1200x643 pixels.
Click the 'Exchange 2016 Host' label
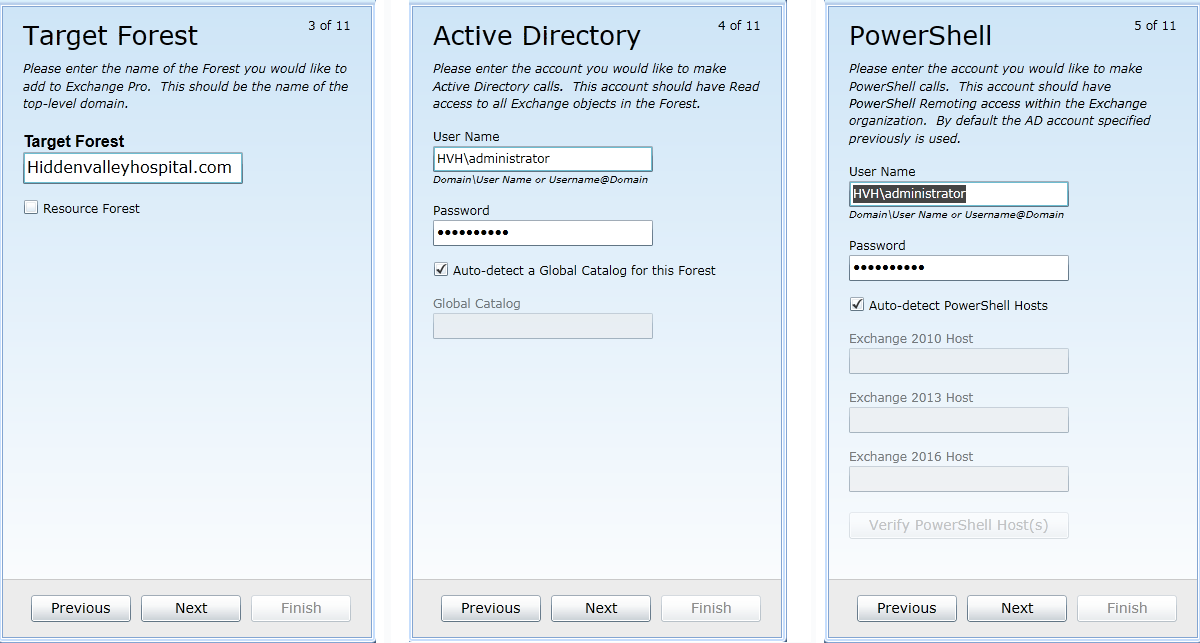pos(911,456)
